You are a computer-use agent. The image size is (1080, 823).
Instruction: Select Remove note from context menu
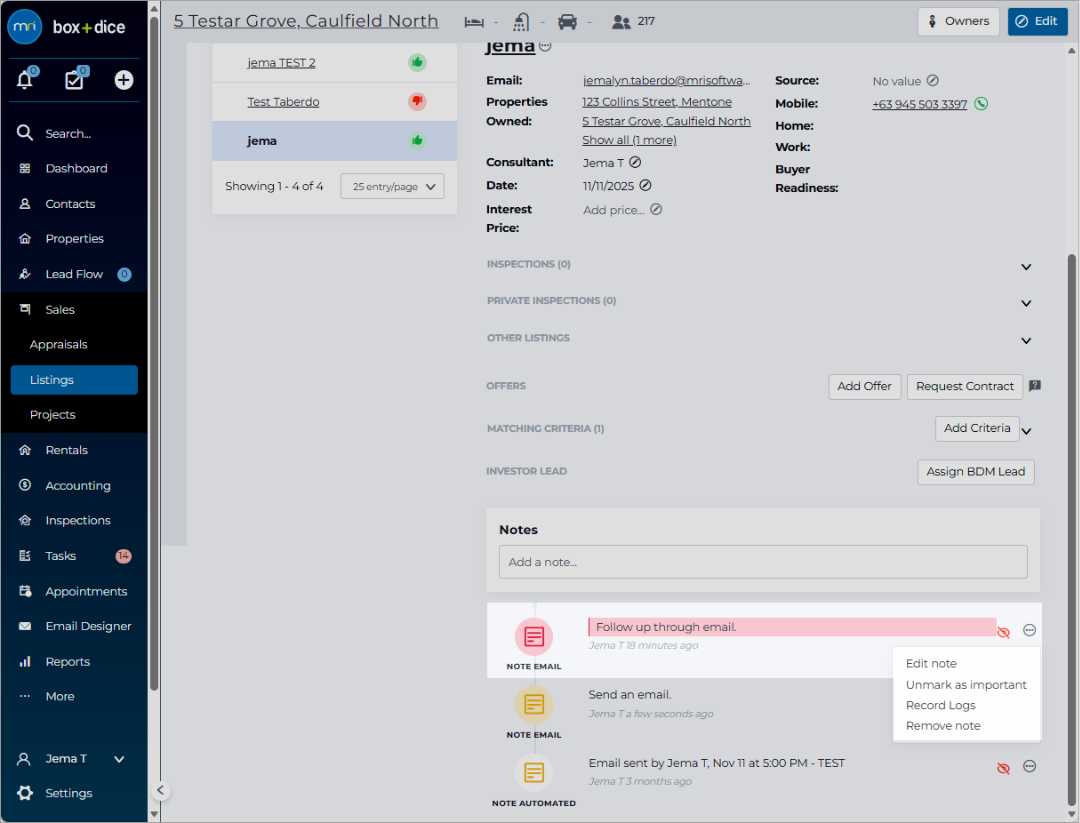click(943, 726)
